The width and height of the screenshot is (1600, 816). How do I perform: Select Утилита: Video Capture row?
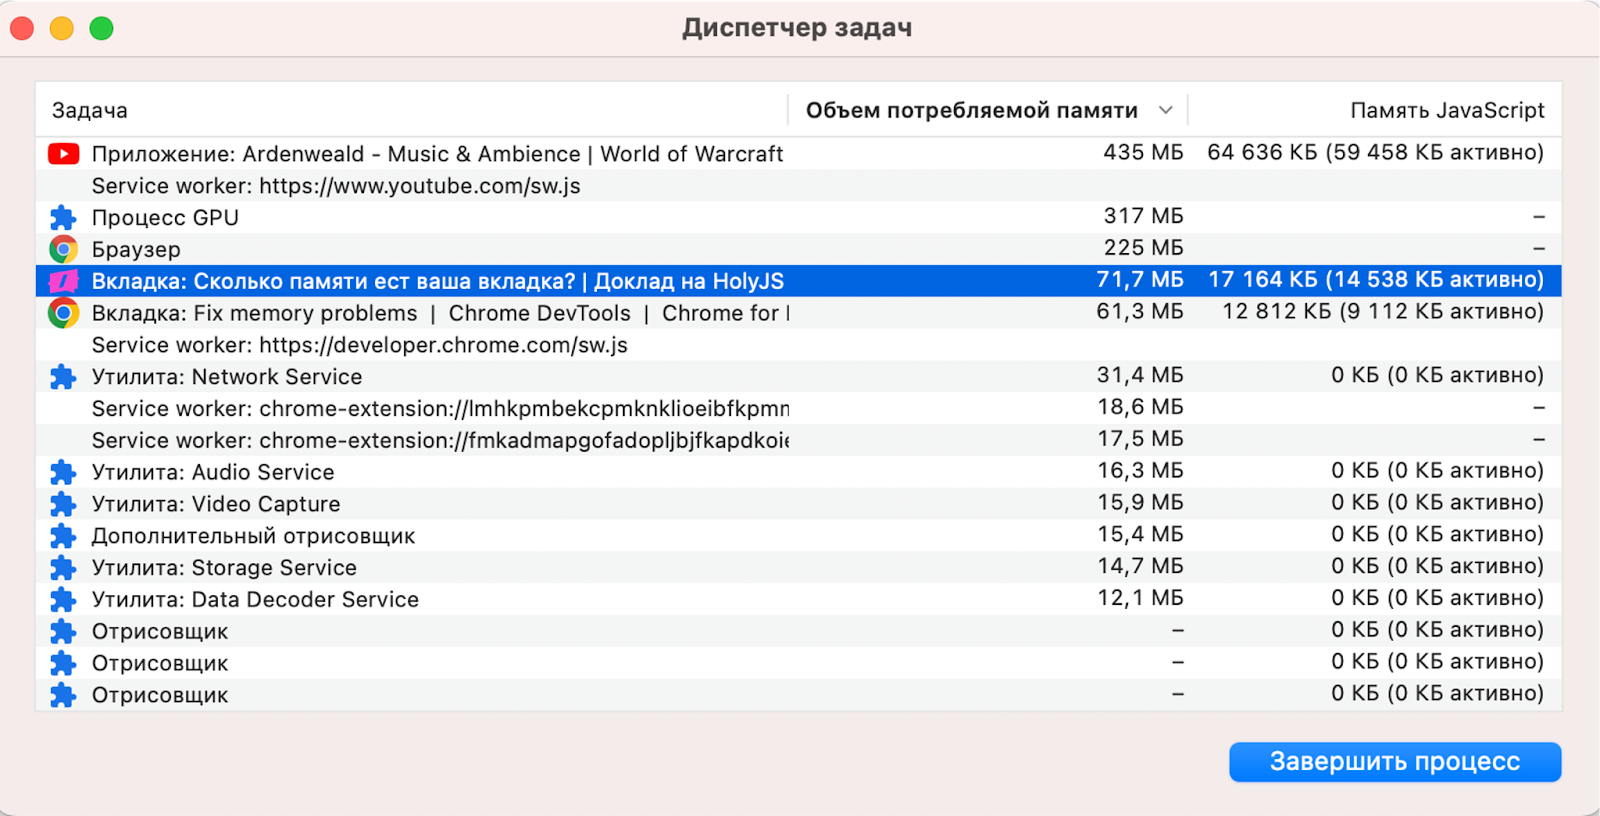(x=798, y=504)
